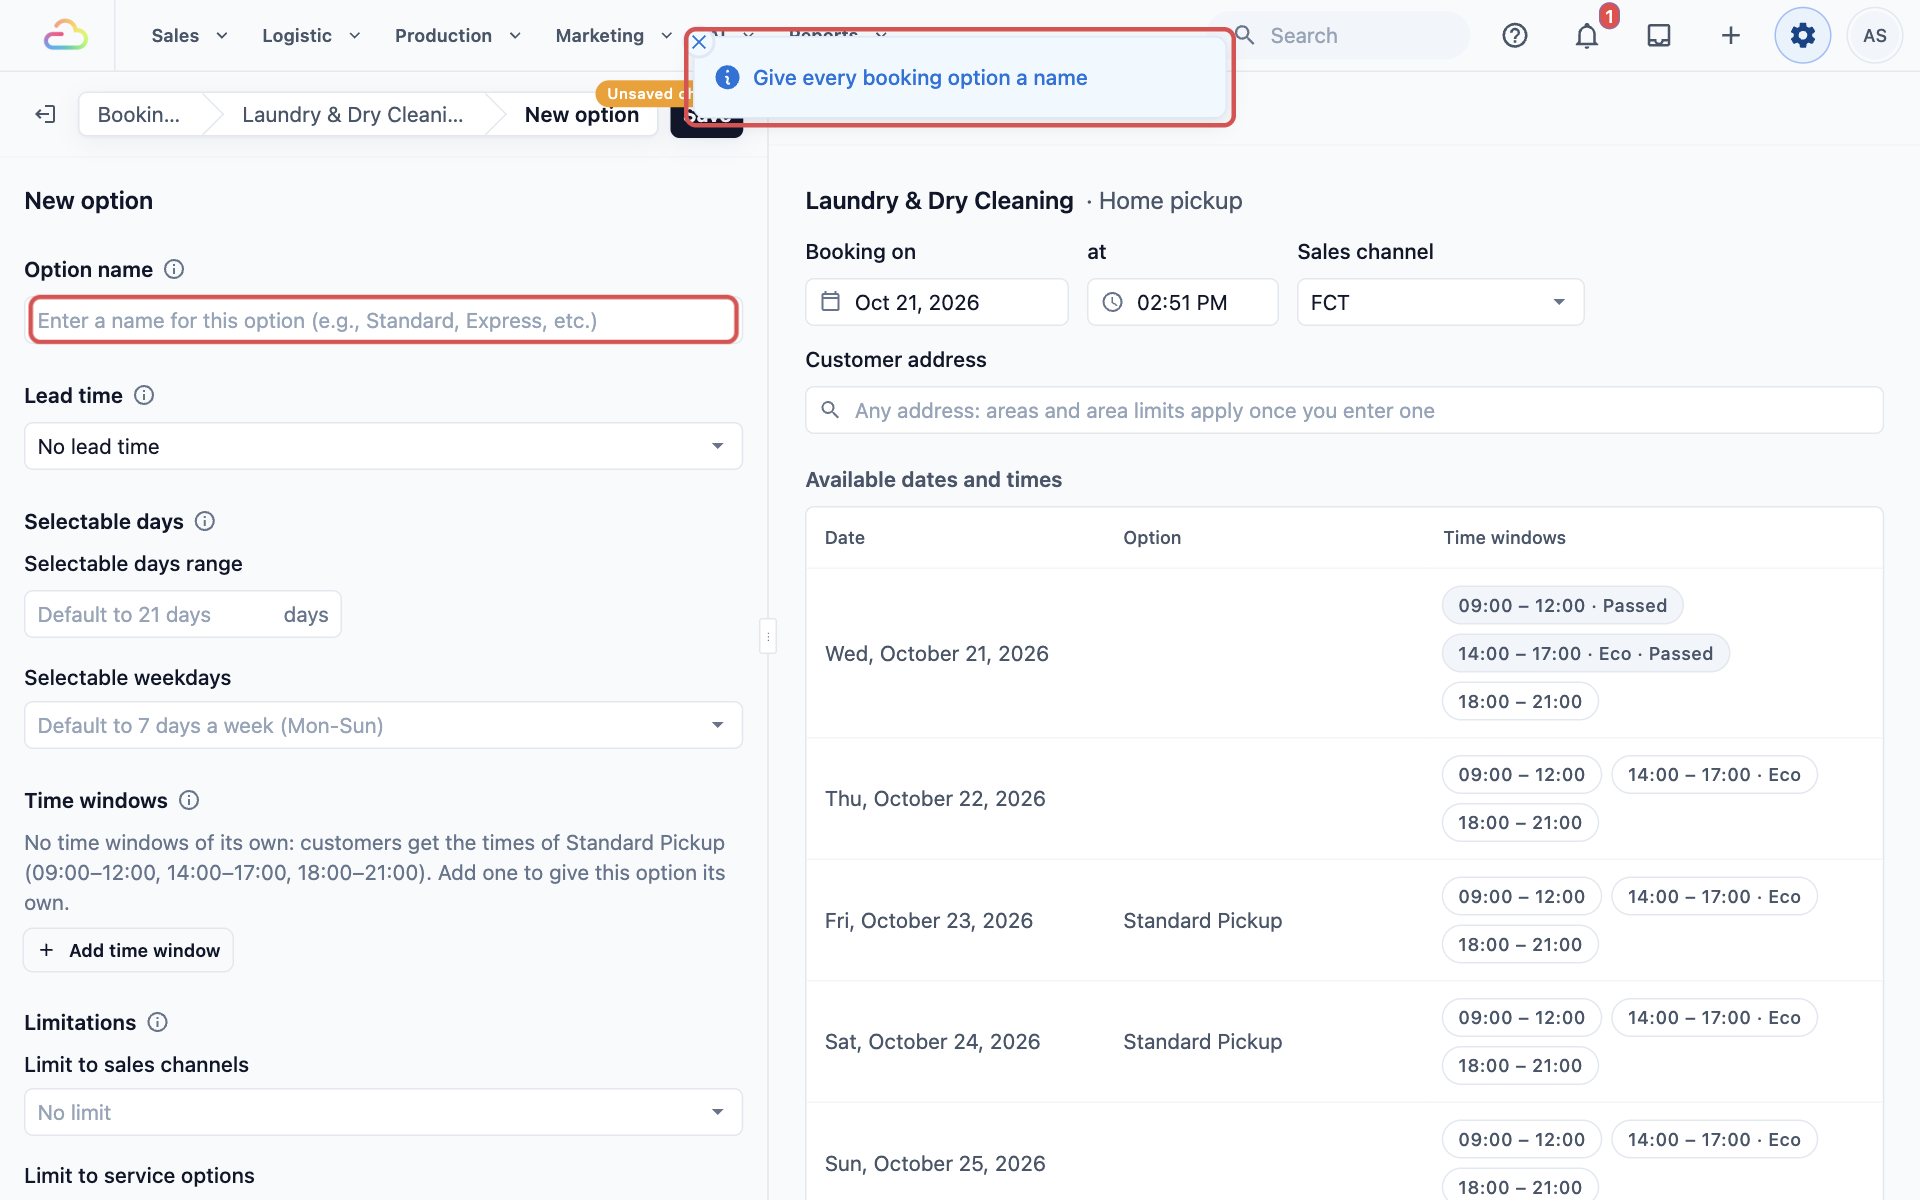1920x1200 pixels.
Task: Open the AS user avatar menu
Action: click(x=1875, y=35)
